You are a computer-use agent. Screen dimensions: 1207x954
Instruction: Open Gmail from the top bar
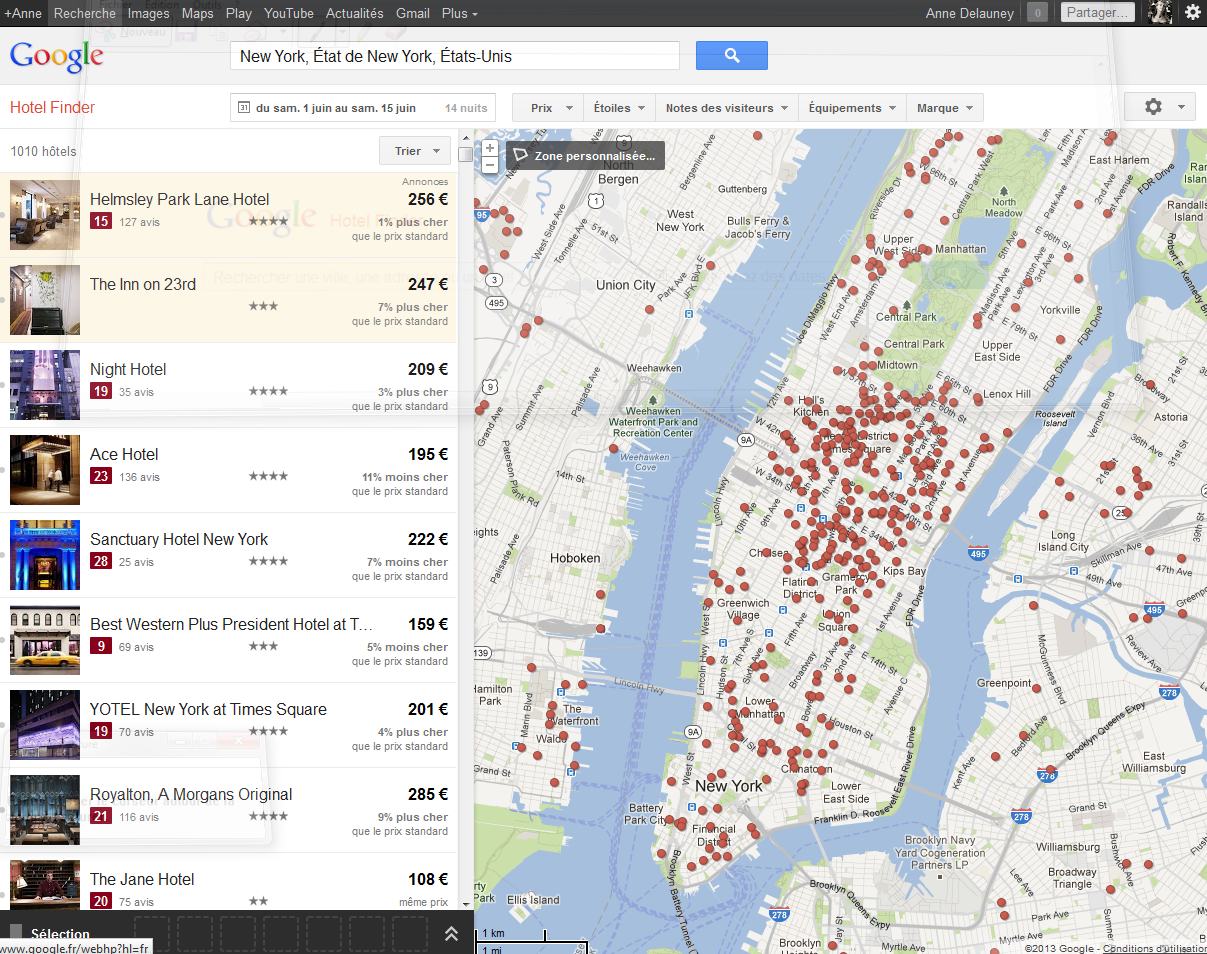pos(413,13)
